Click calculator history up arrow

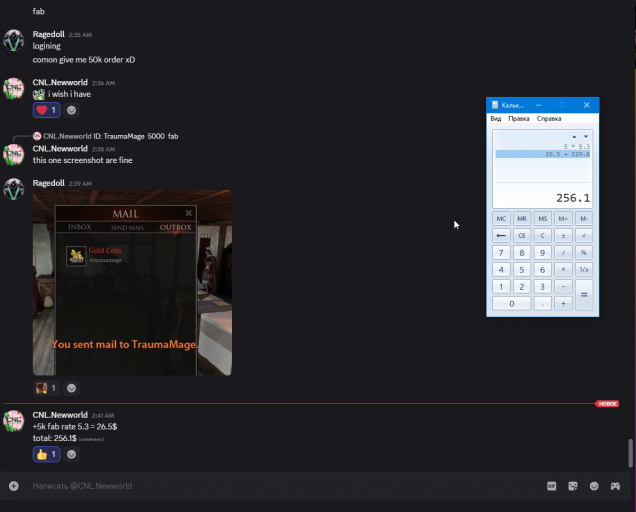click(574, 136)
